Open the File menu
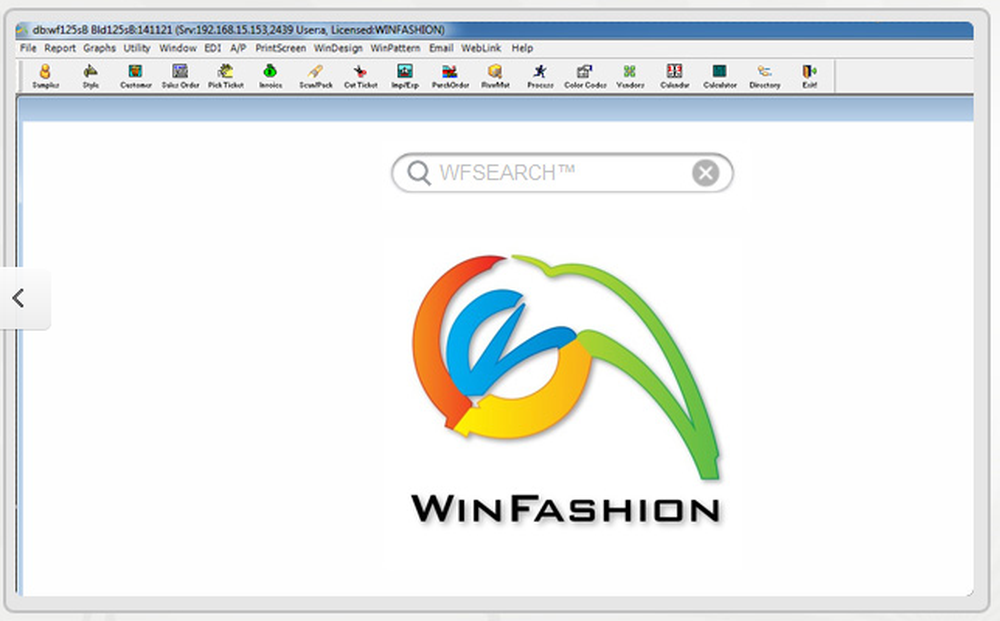 click(x=28, y=48)
